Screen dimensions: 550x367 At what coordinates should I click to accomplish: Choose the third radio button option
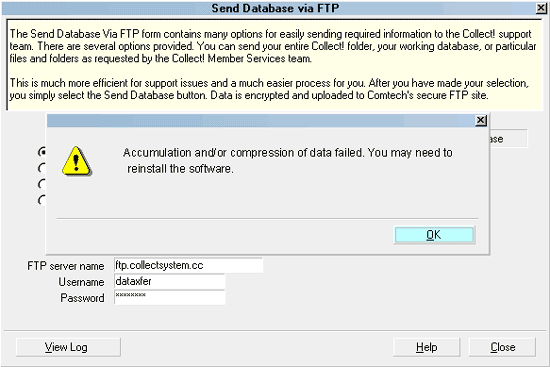coord(42,184)
